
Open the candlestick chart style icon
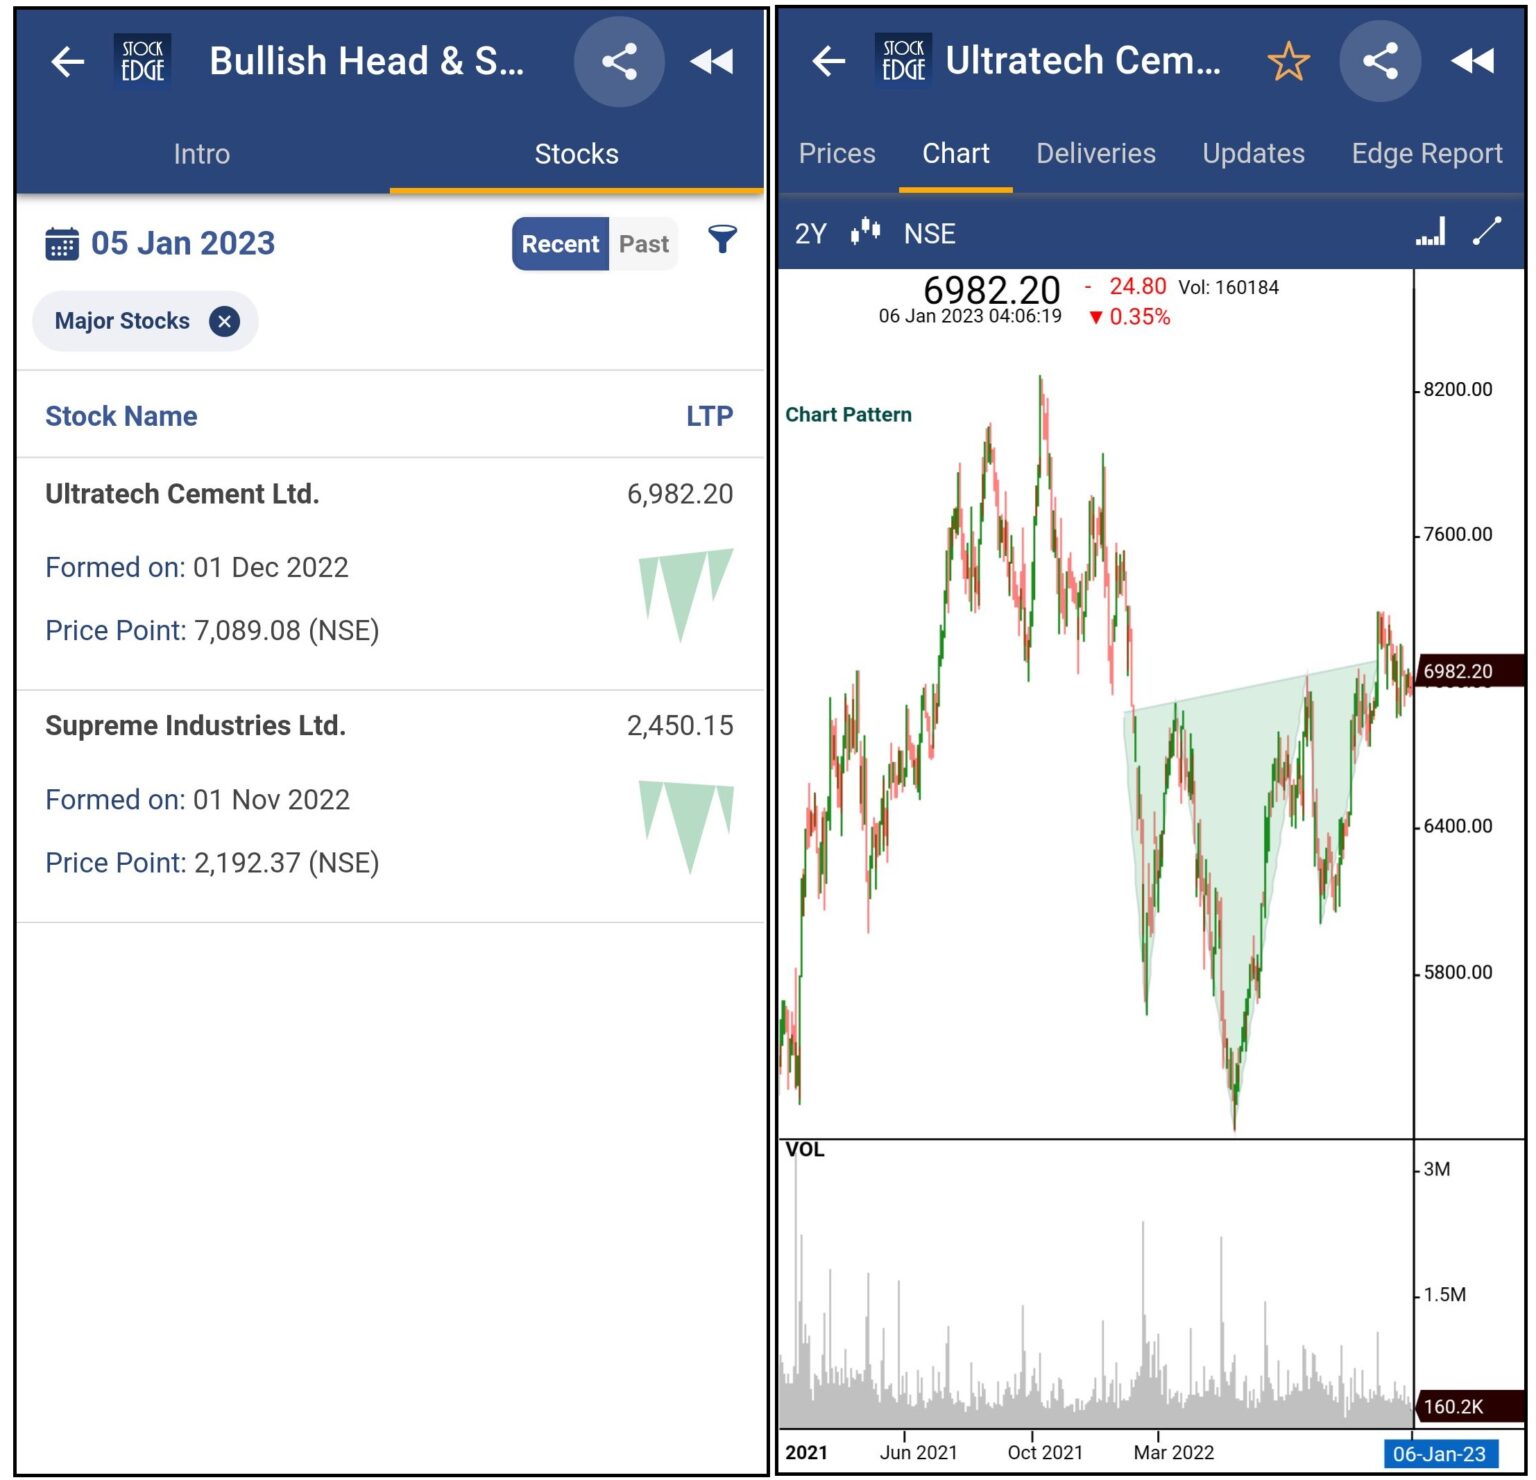coord(866,232)
